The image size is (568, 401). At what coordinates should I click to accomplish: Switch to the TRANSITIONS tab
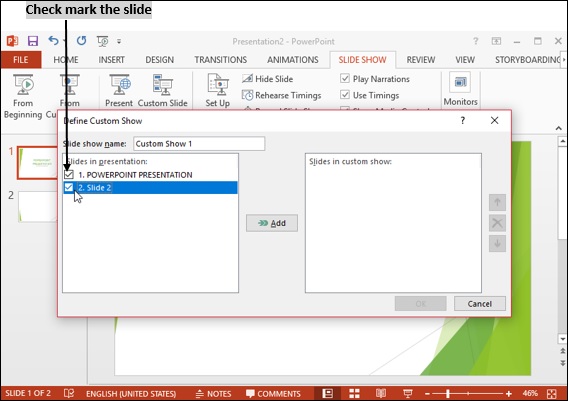pos(221,60)
